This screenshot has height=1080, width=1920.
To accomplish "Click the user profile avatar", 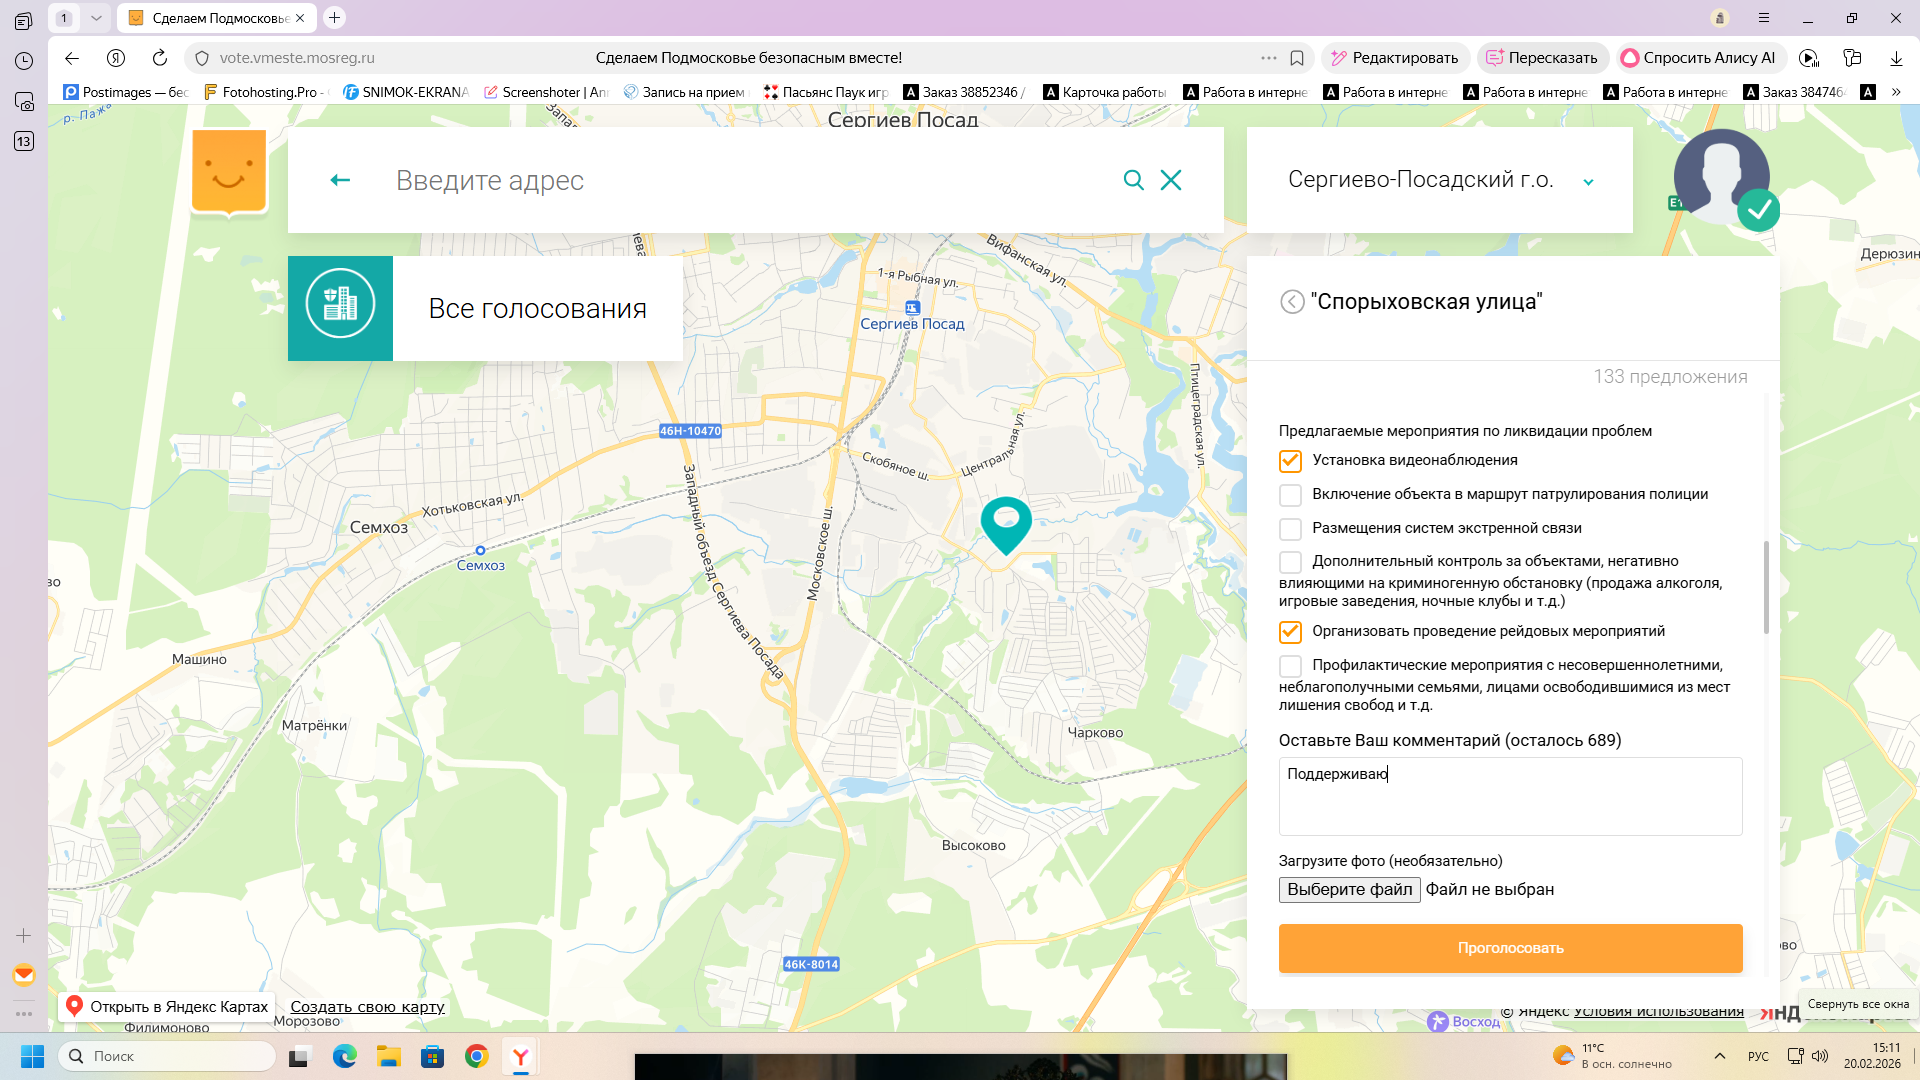I will click(1721, 177).
